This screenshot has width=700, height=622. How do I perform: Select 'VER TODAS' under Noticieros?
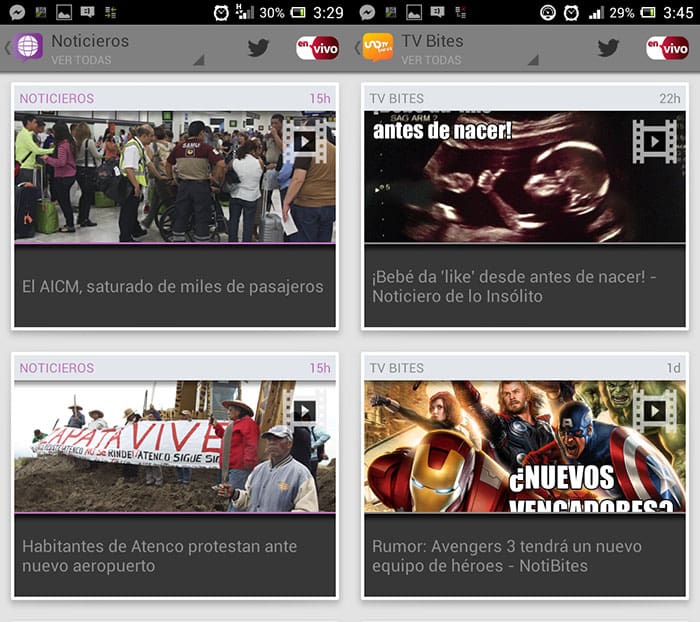[x=81, y=60]
